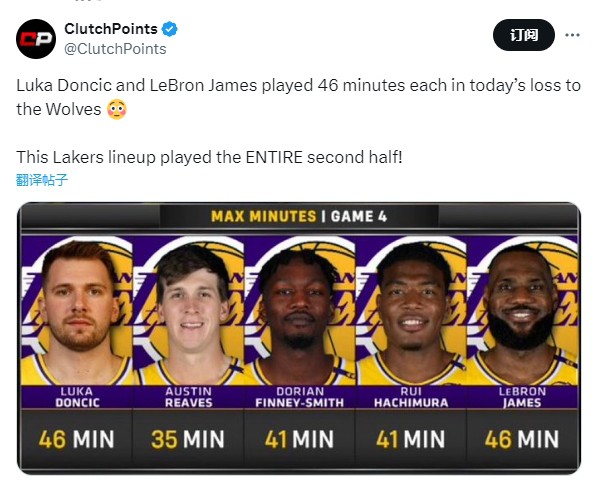This screenshot has width=592, height=484.
Task: Click Luka Doncic's 46 MIN stat
Action: (77, 439)
